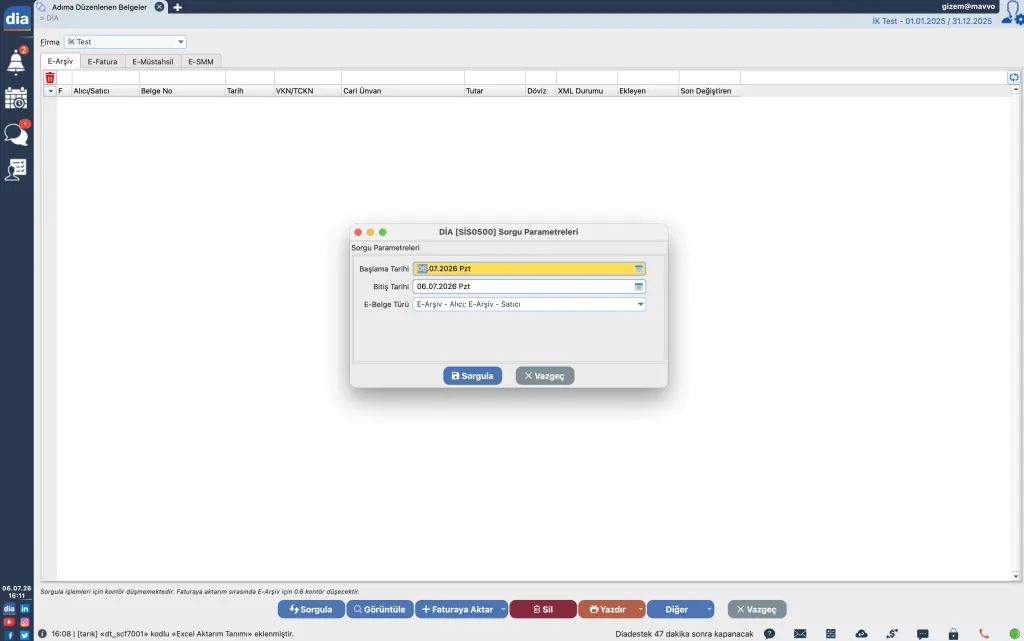Open calendar picker for Başlama Tarihi
Image resolution: width=1024 pixels, height=641 pixels.
pyautogui.click(x=639, y=268)
